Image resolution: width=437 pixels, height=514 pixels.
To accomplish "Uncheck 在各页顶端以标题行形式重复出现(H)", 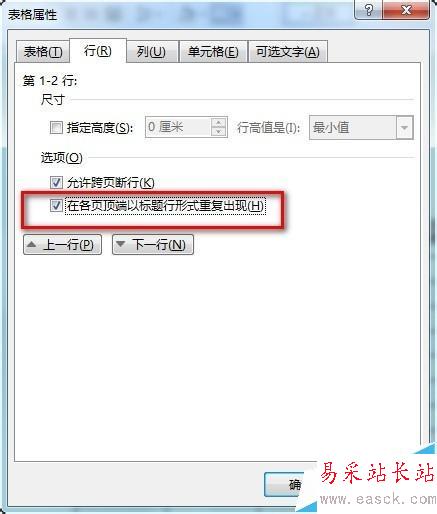I will tap(56, 205).
